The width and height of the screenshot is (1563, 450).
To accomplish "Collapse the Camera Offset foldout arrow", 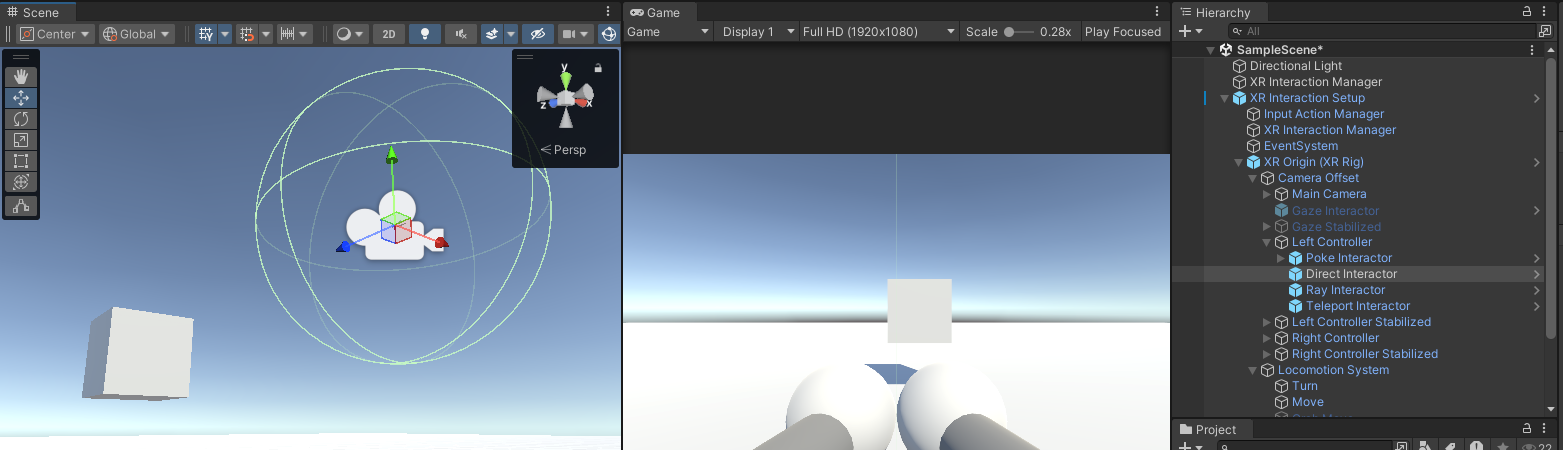I will click(1252, 178).
